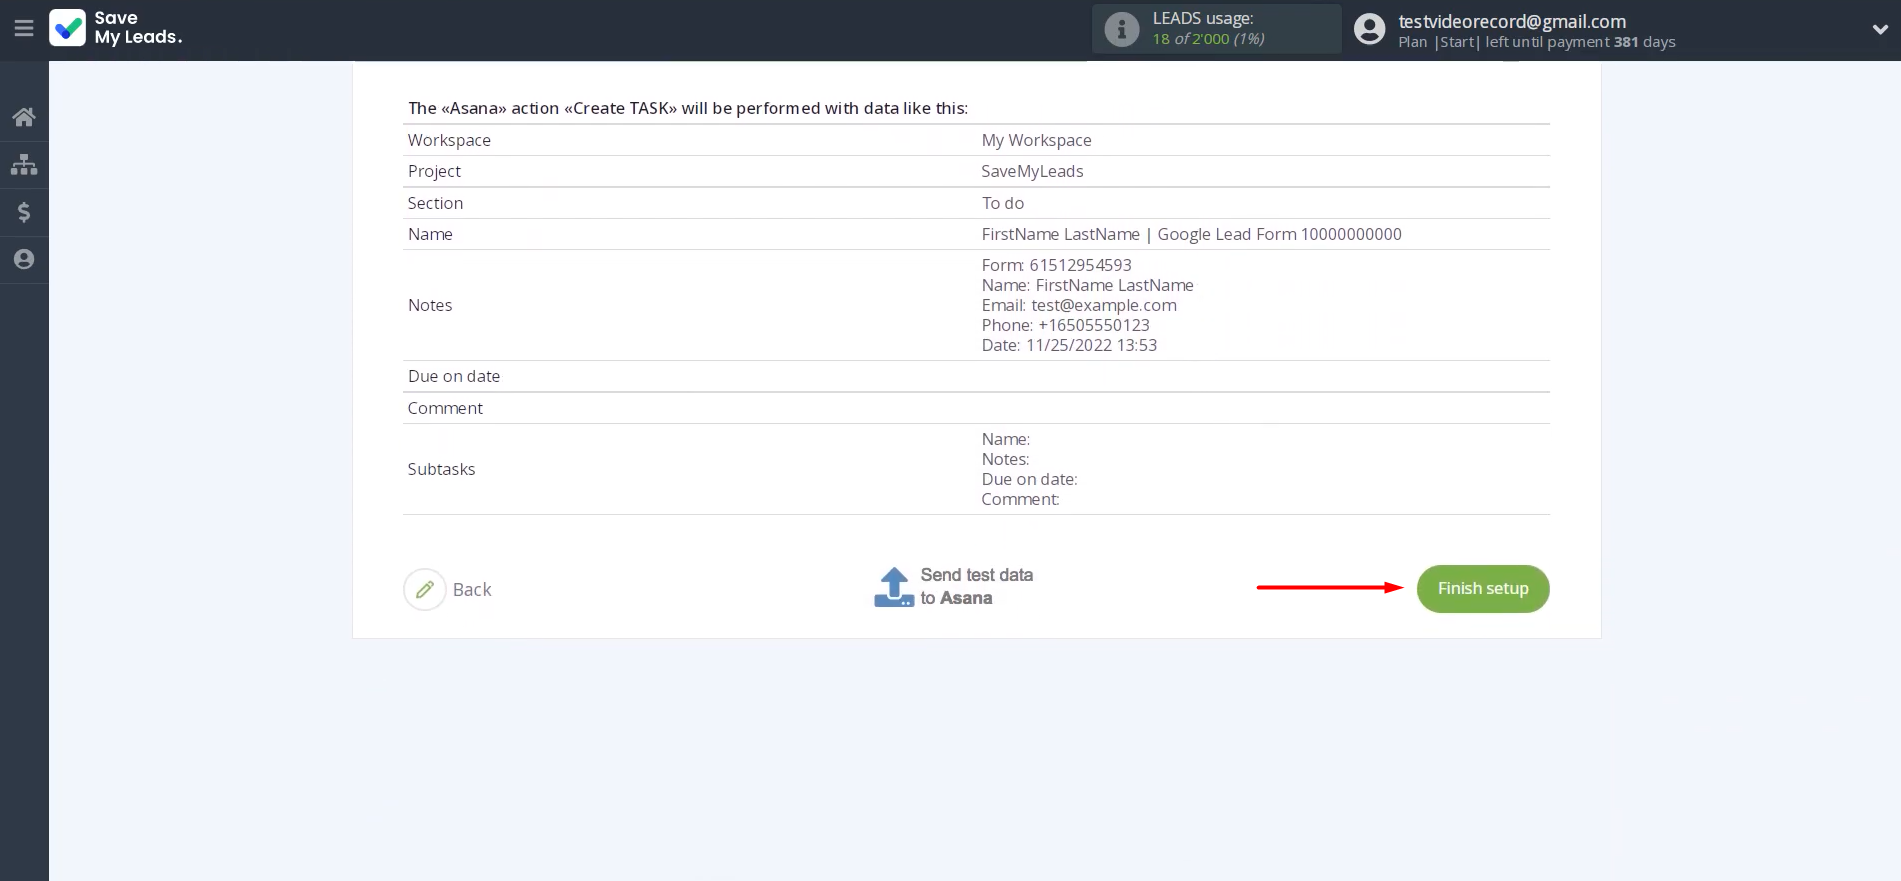This screenshot has height=881, width=1901.
Task: Open the connections sitemap icon
Action: click(24, 165)
